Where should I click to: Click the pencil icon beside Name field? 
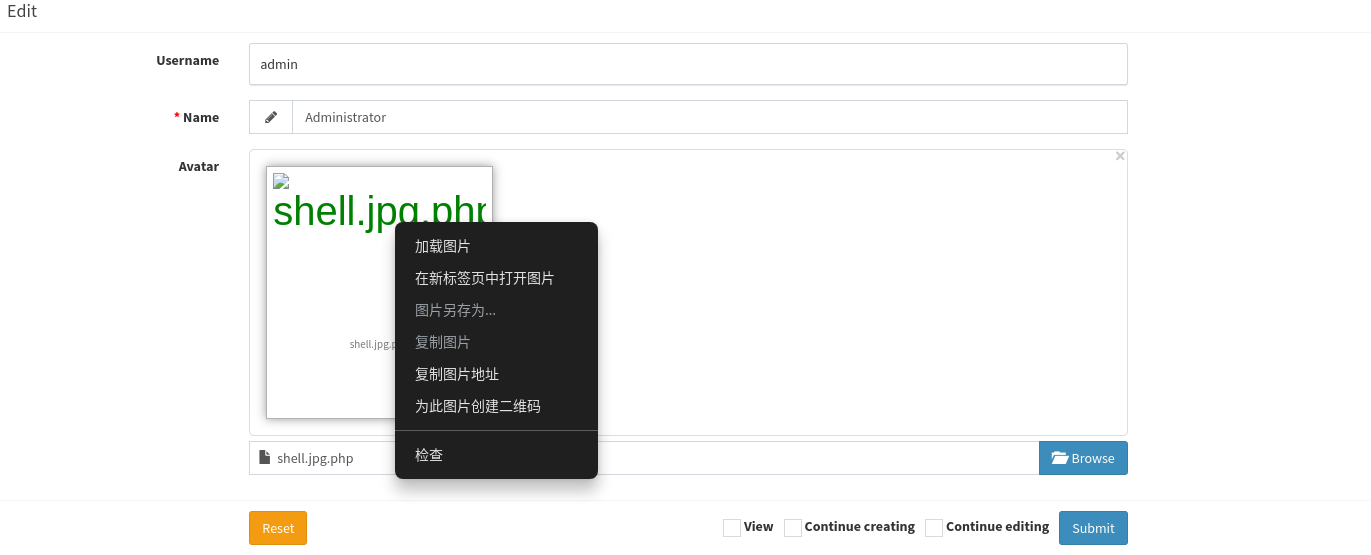tap(271, 117)
